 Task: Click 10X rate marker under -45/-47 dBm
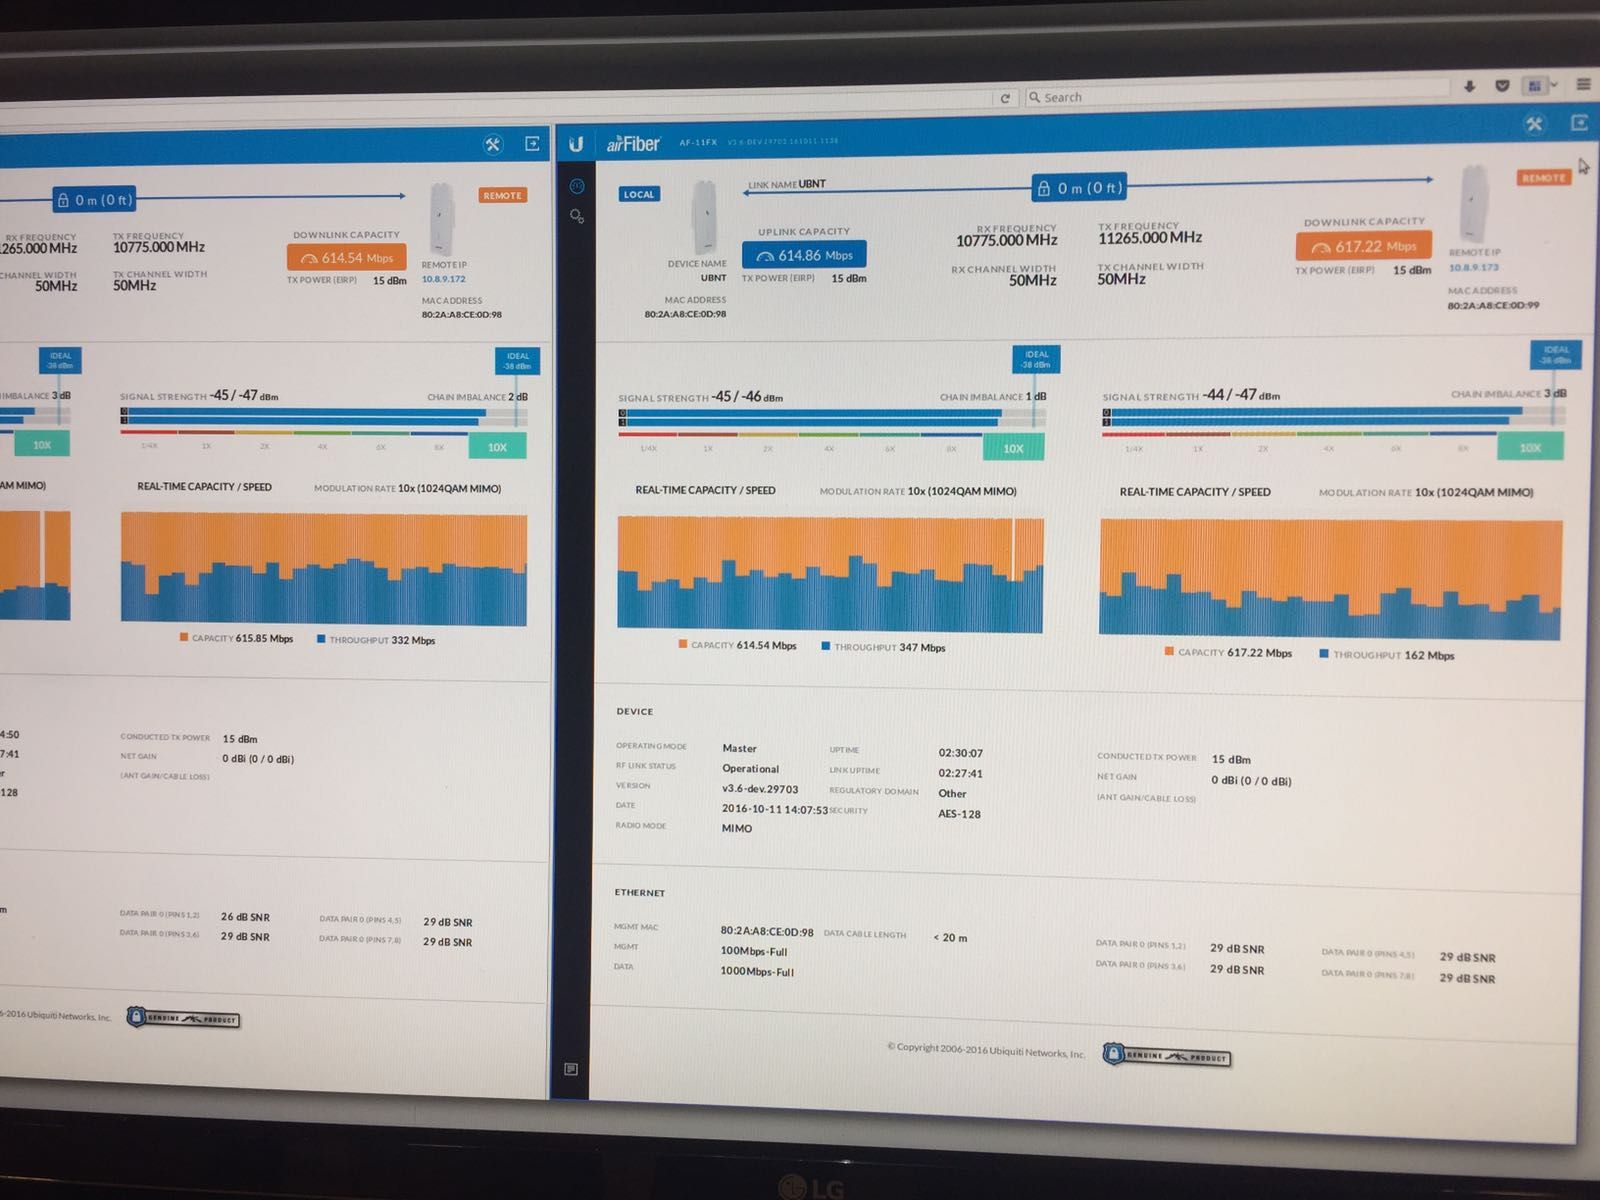[x=497, y=447]
